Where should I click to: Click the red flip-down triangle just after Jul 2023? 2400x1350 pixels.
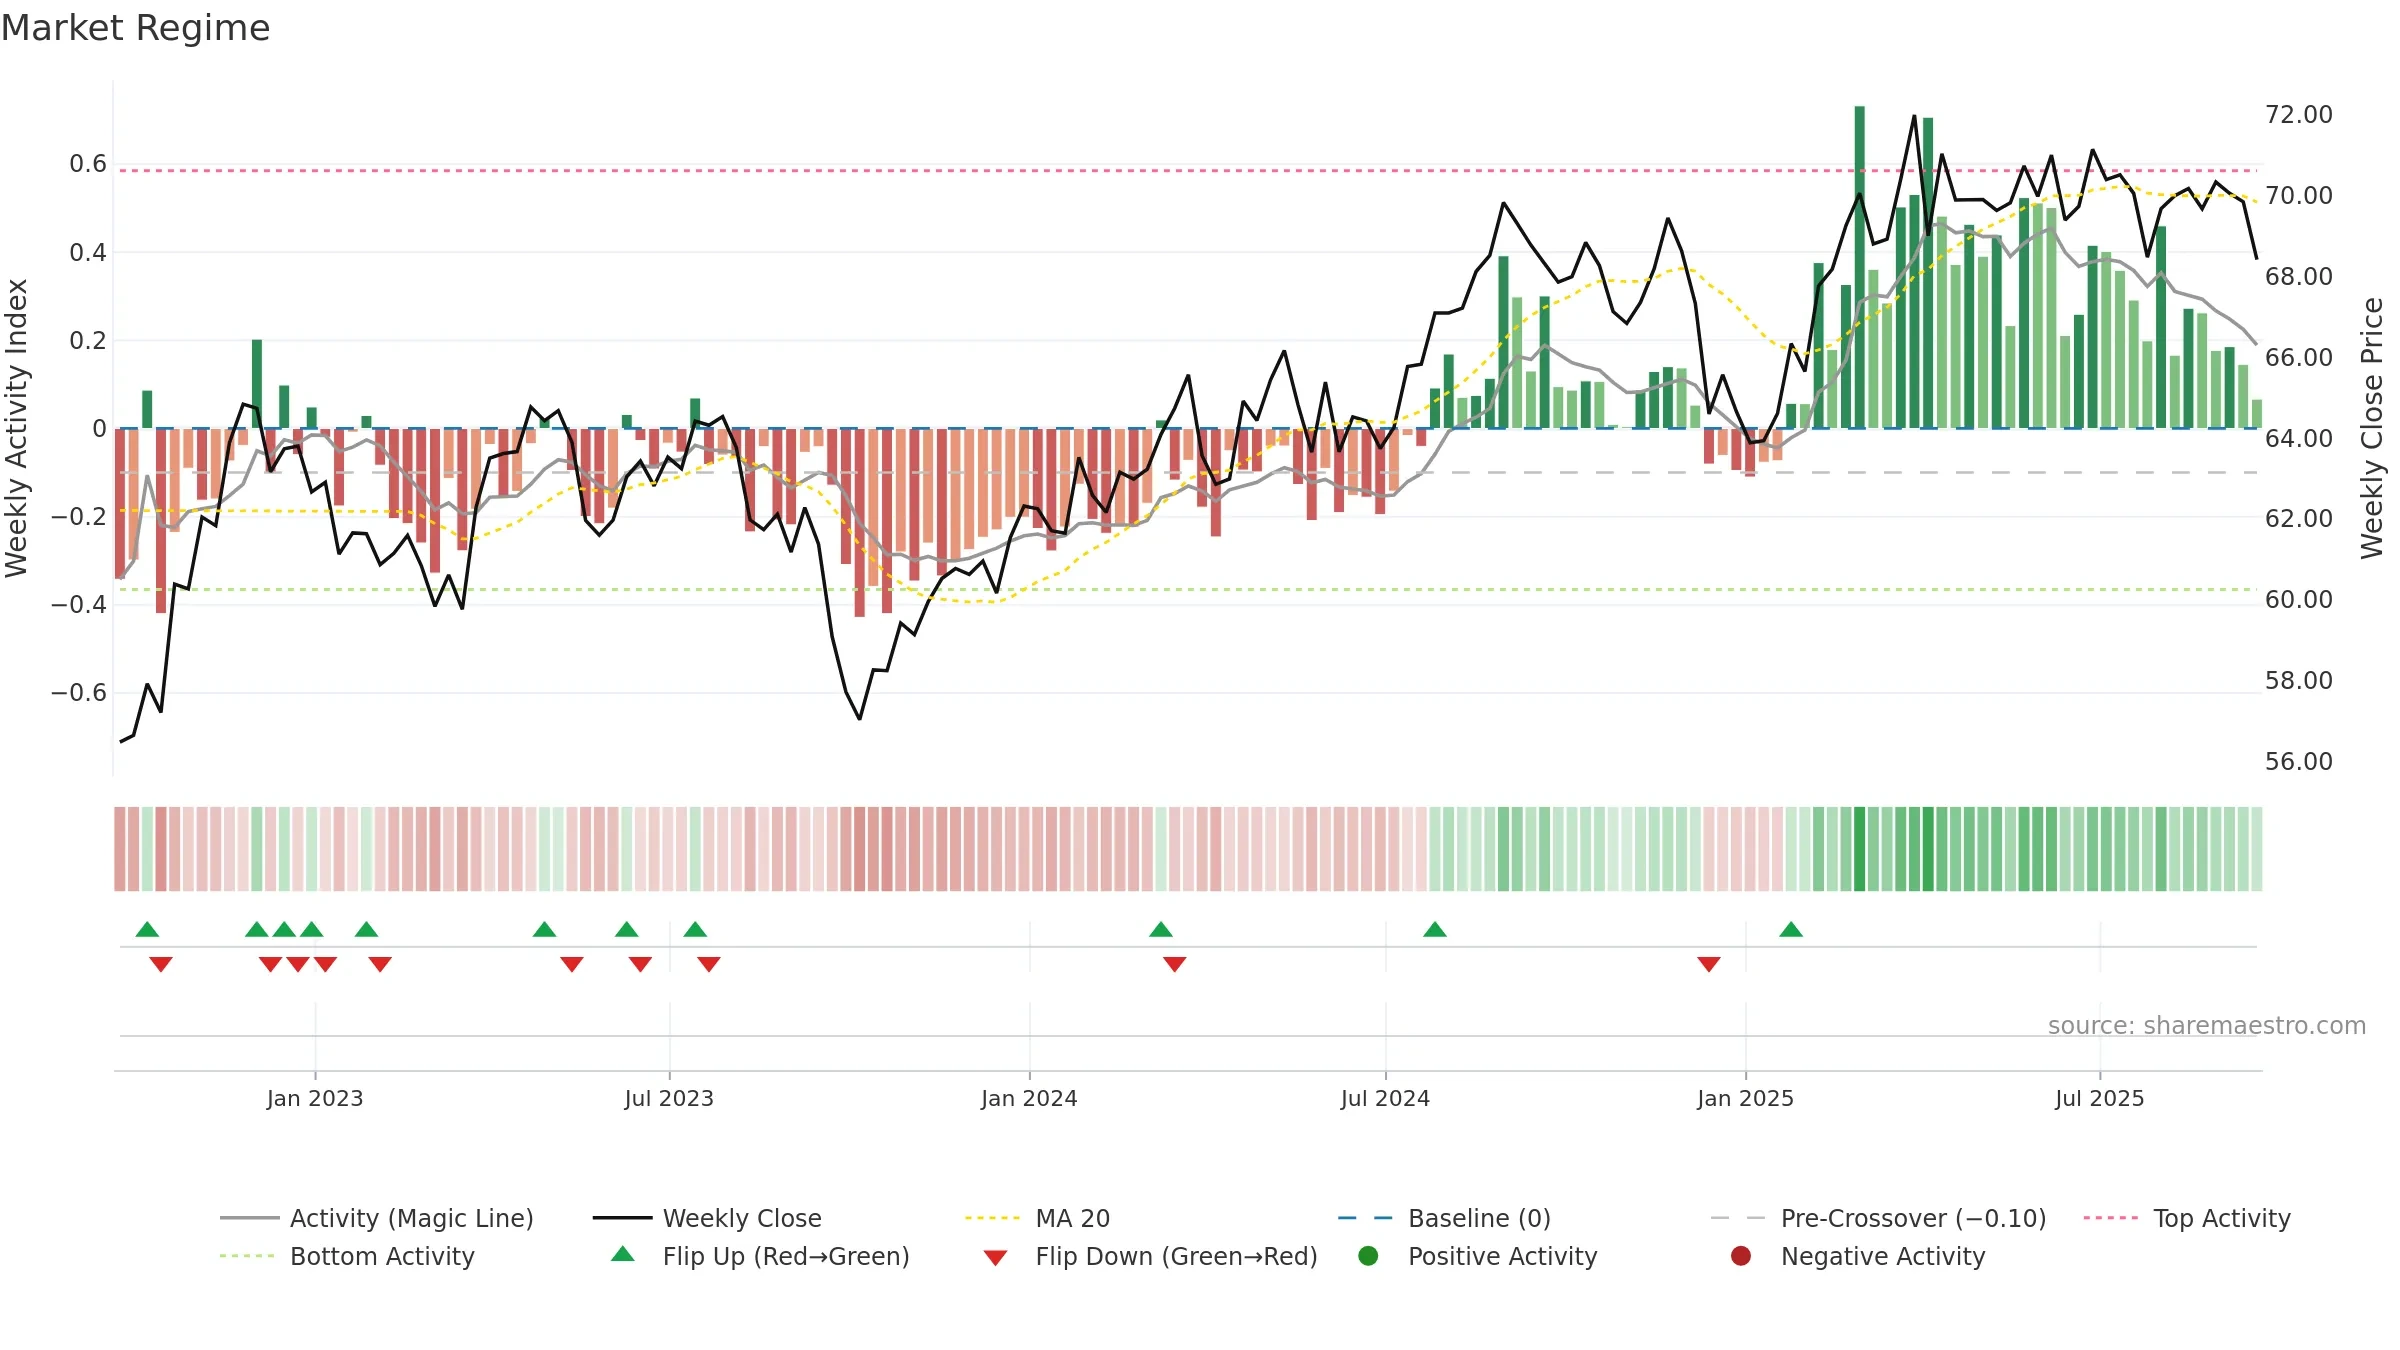click(709, 964)
